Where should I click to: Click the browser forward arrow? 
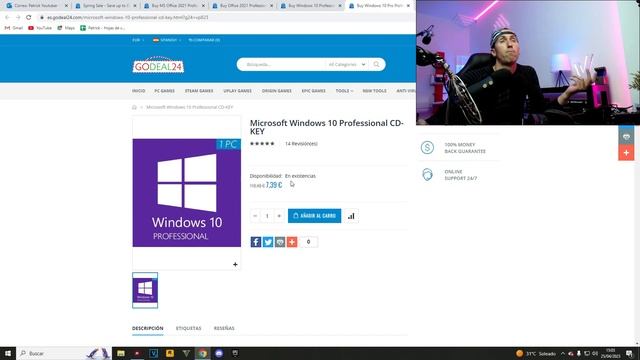tap(18, 17)
